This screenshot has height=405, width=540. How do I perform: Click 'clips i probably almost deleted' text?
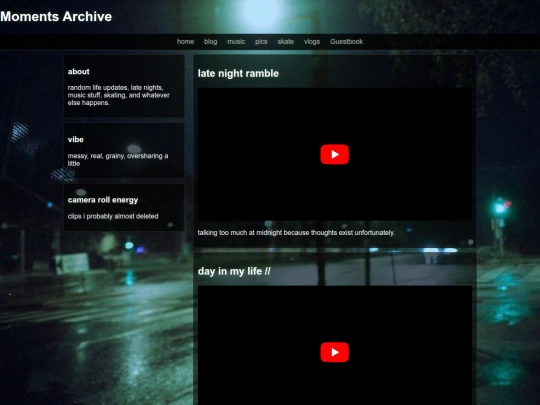[113, 216]
